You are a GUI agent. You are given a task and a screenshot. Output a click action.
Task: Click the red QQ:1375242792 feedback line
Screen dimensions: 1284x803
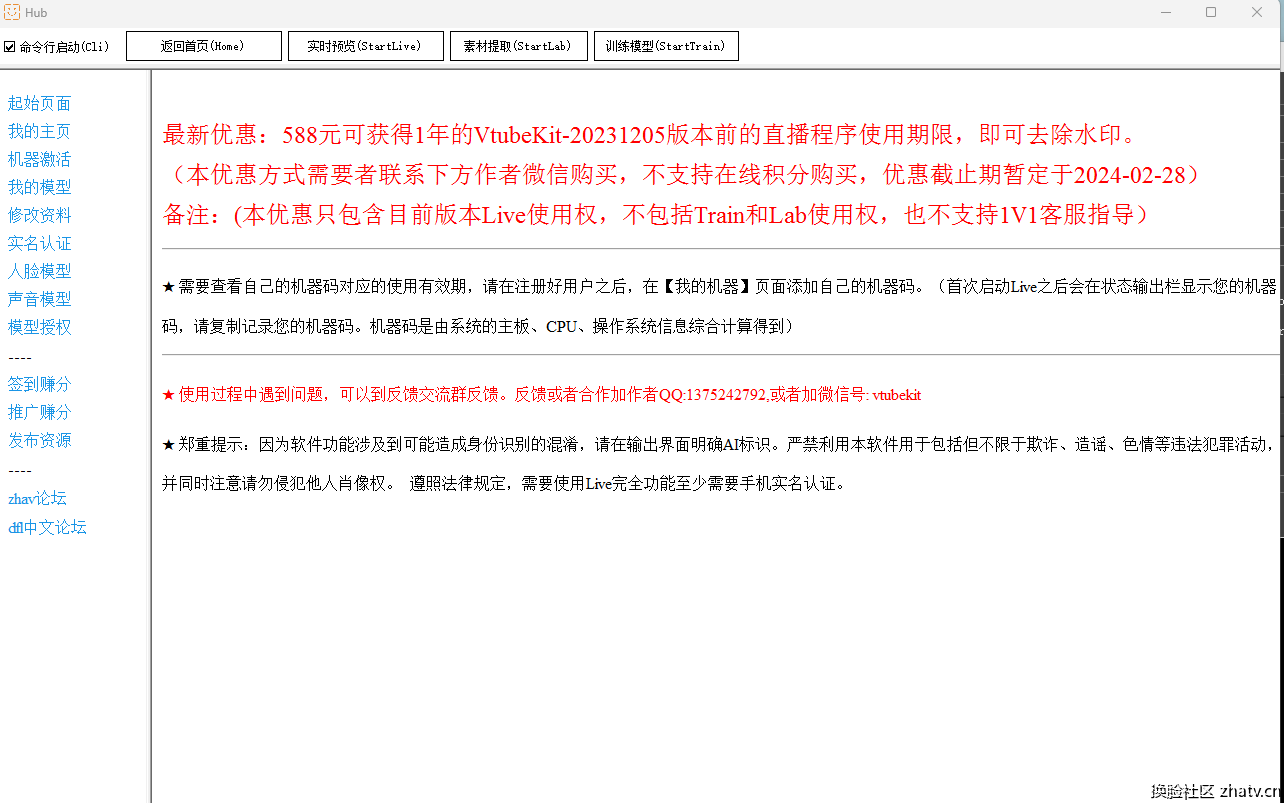541,395
